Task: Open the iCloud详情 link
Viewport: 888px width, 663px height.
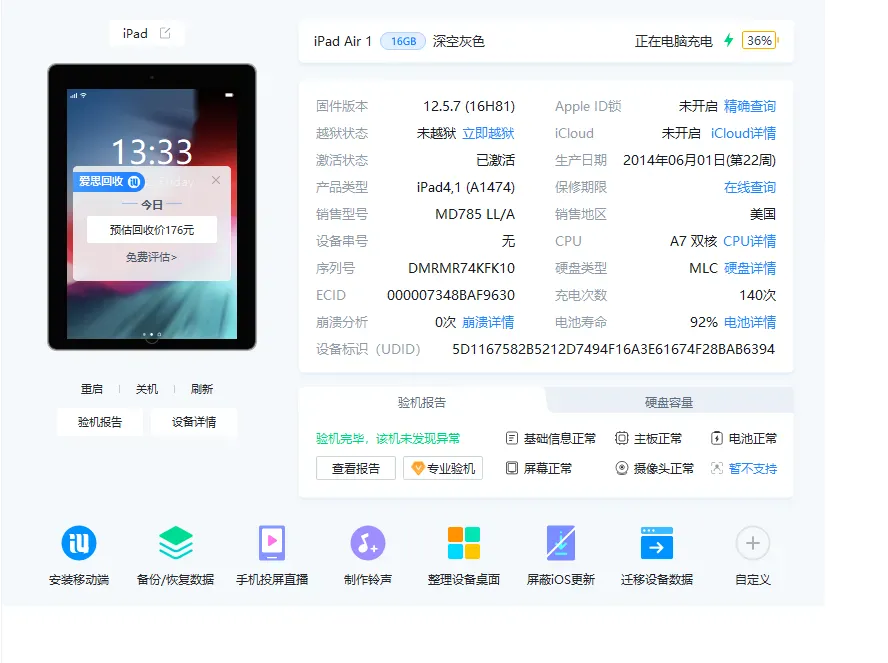Action: pos(744,133)
